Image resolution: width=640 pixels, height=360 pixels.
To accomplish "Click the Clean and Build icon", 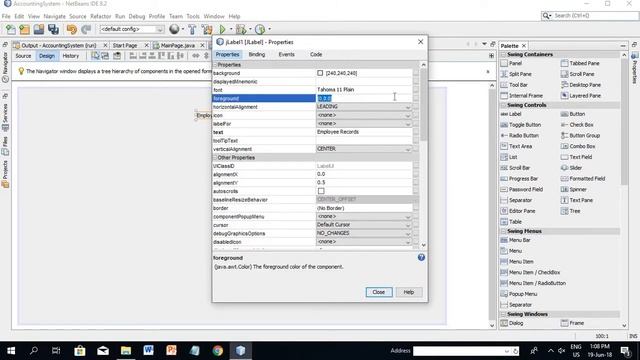I will point(207,29).
